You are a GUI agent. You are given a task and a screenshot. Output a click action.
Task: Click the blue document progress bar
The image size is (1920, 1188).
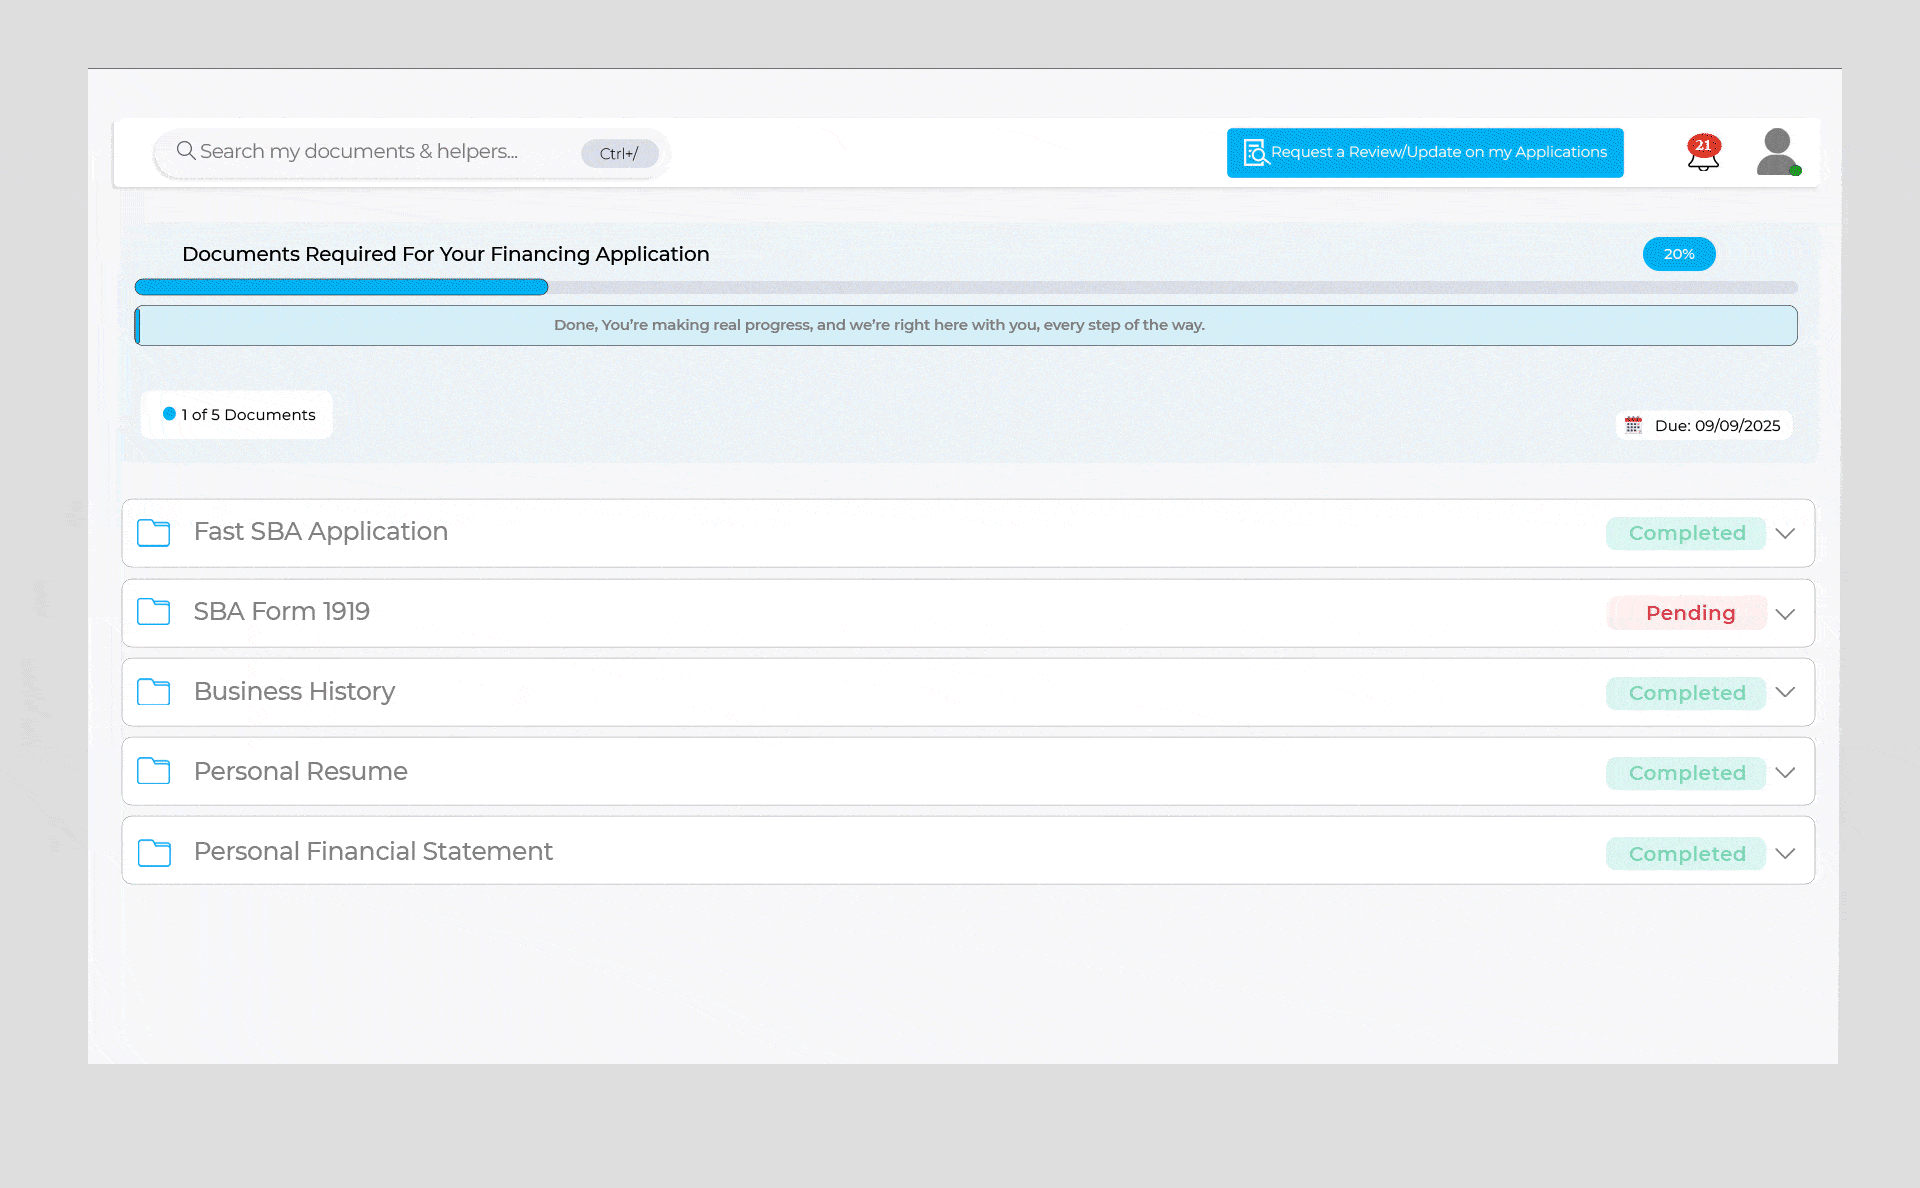pos(341,287)
